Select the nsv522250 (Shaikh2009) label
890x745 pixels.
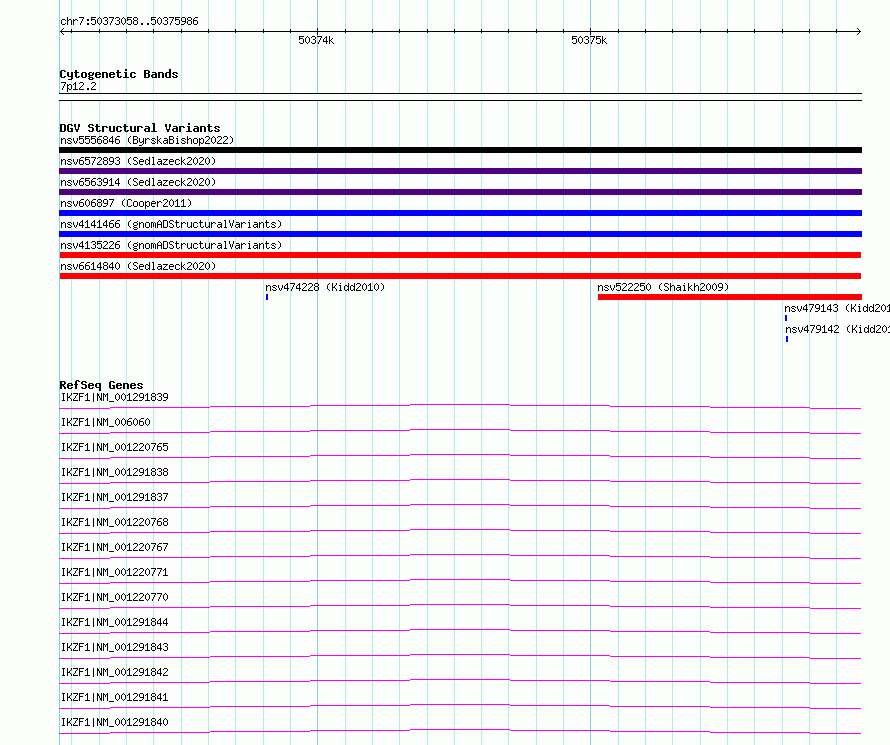663,287
